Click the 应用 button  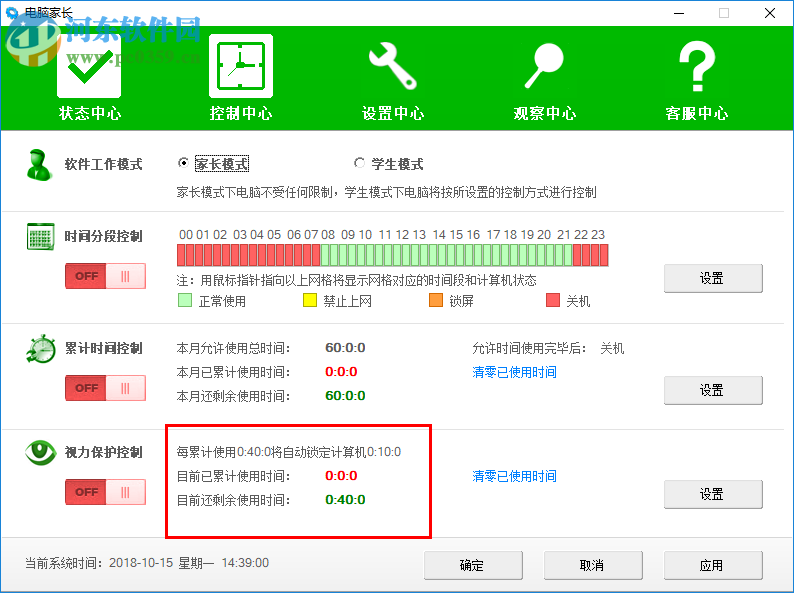pos(713,565)
